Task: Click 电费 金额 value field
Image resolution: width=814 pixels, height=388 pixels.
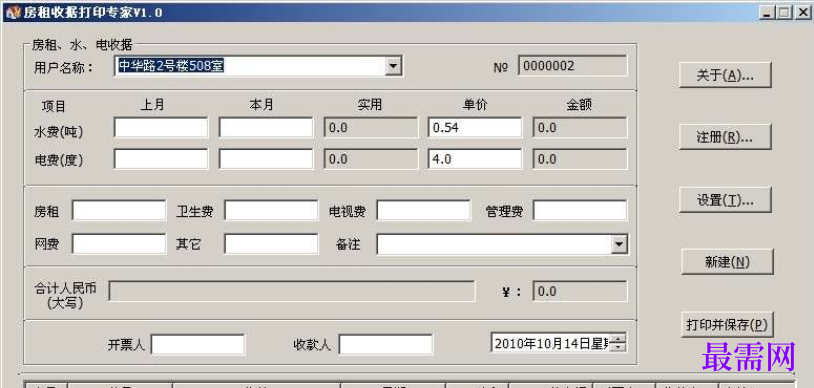Action: point(580,159)
